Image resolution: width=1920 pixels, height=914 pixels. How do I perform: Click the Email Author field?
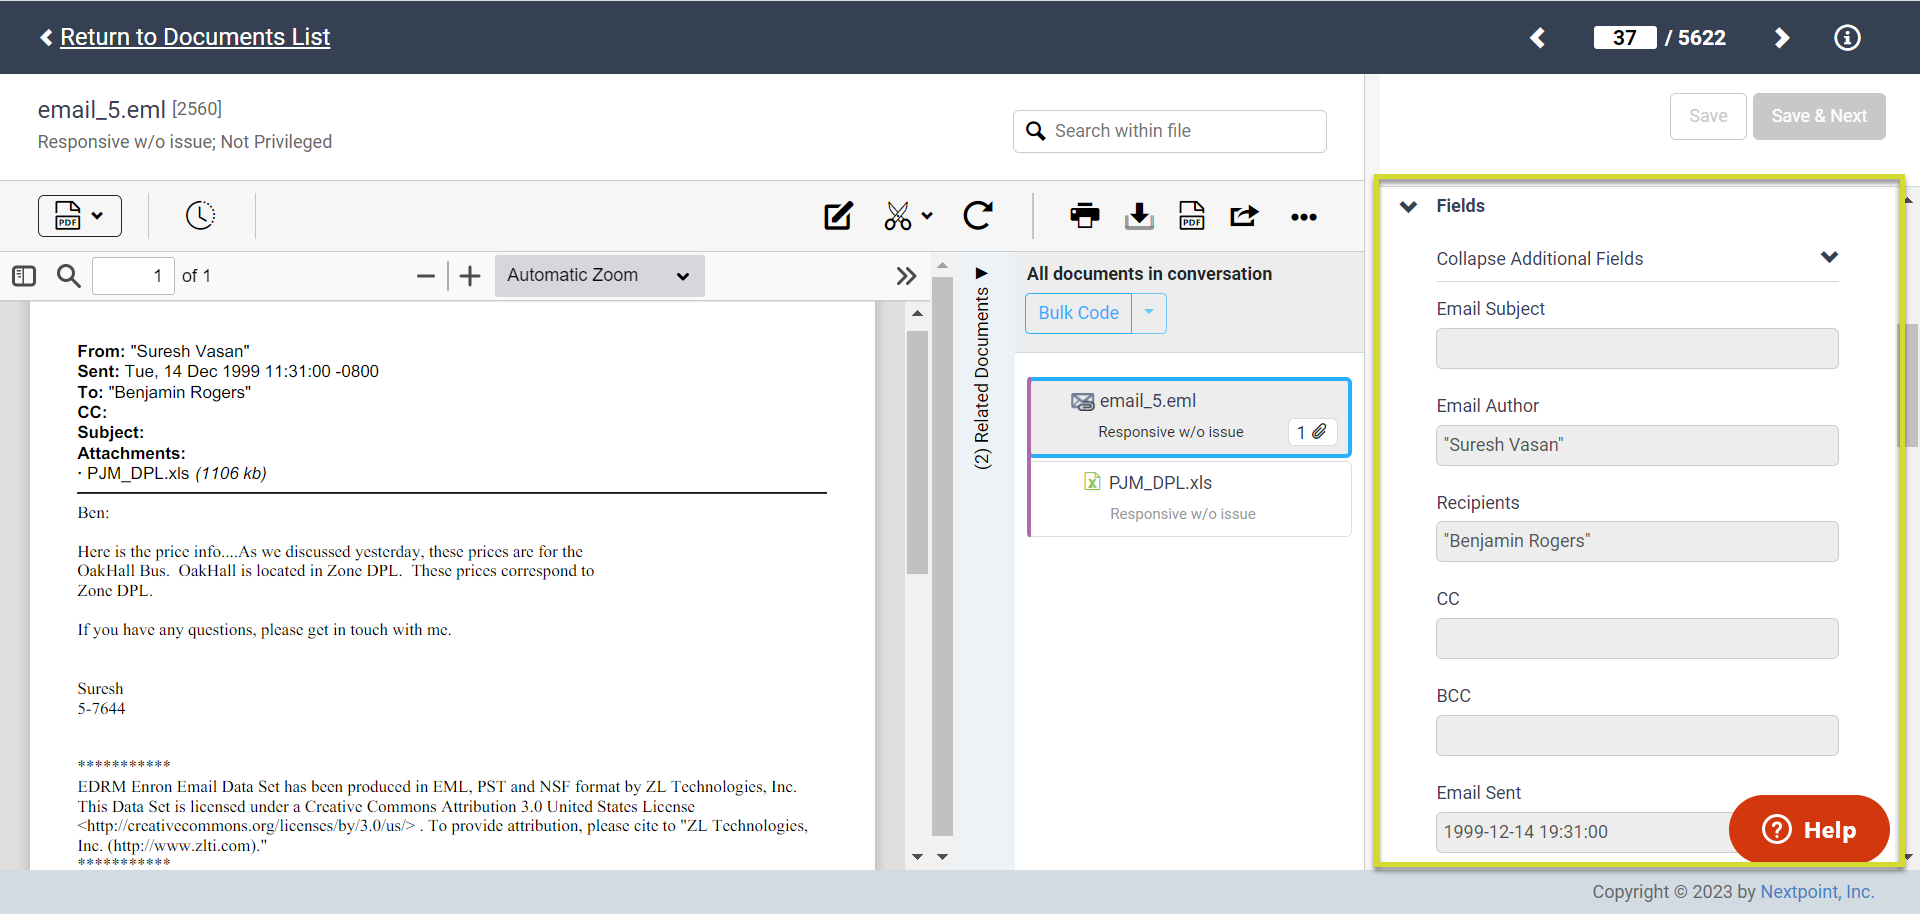(x=1637, y=445)
